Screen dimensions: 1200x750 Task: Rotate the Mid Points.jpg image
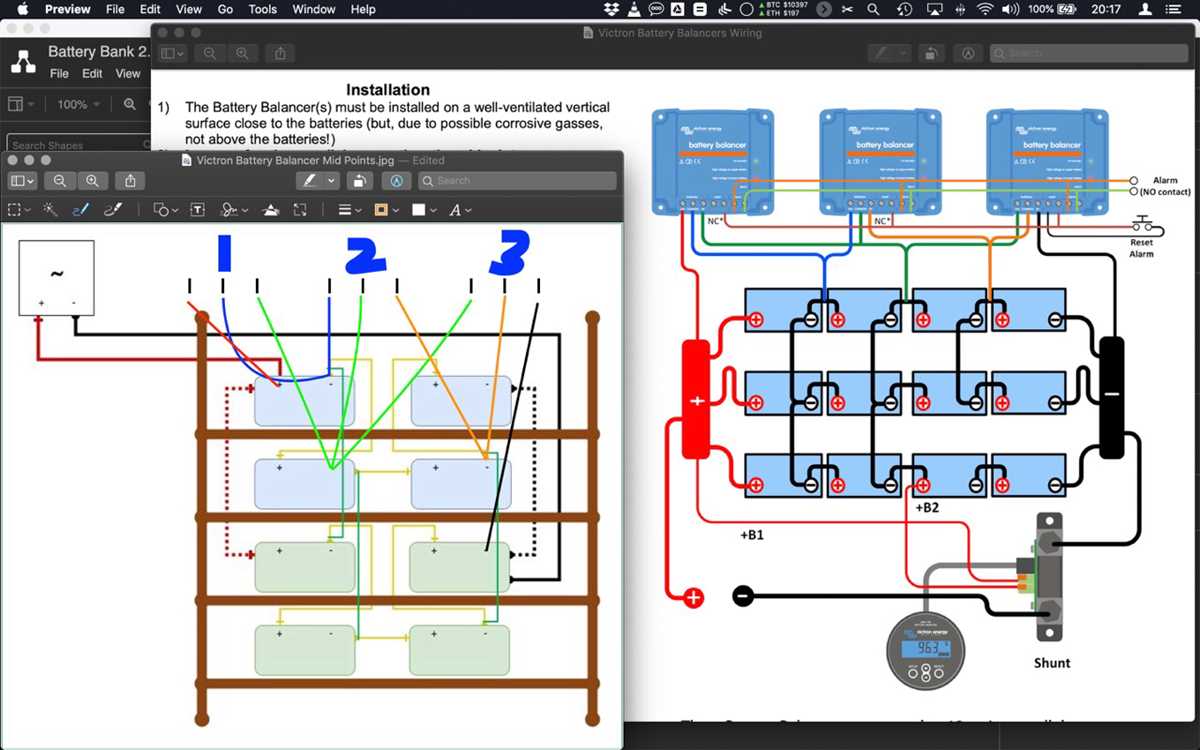tap(360, 181)
